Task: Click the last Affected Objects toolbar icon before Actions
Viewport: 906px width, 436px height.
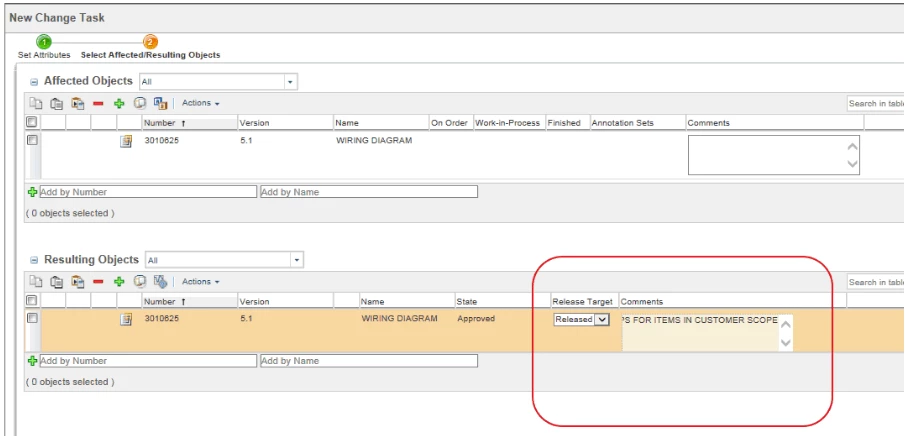Action: click(160, 103)
